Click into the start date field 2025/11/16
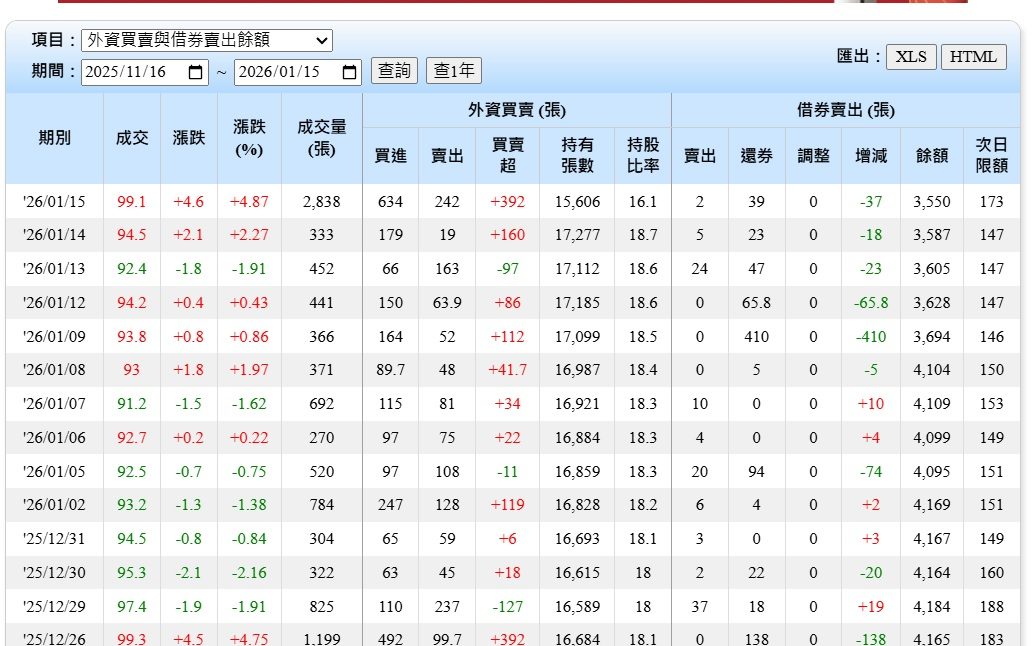Image resolution: width=1036 pixels, height=646 pixels. click(x=145, y=73)
